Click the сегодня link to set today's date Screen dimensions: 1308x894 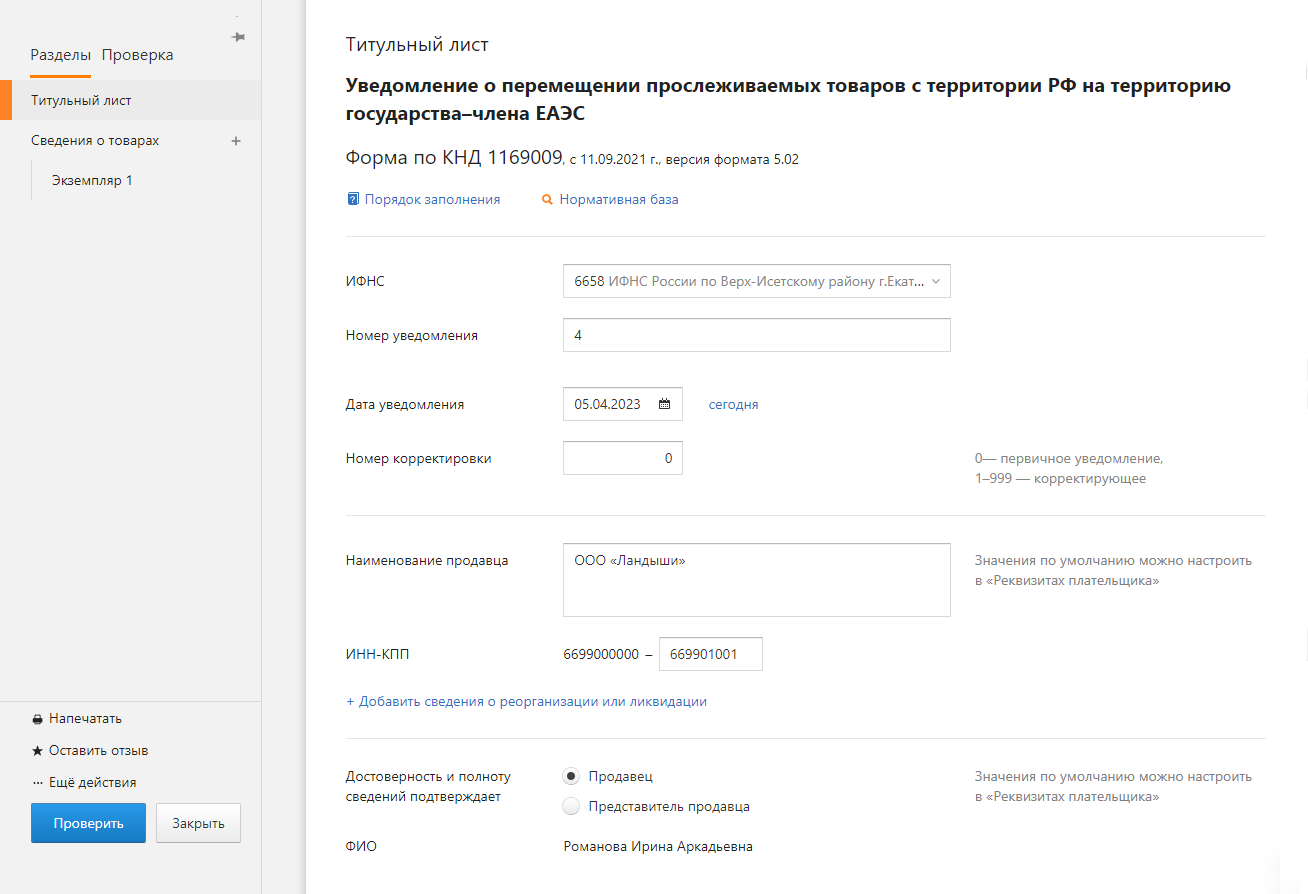[x=733, y=404]
